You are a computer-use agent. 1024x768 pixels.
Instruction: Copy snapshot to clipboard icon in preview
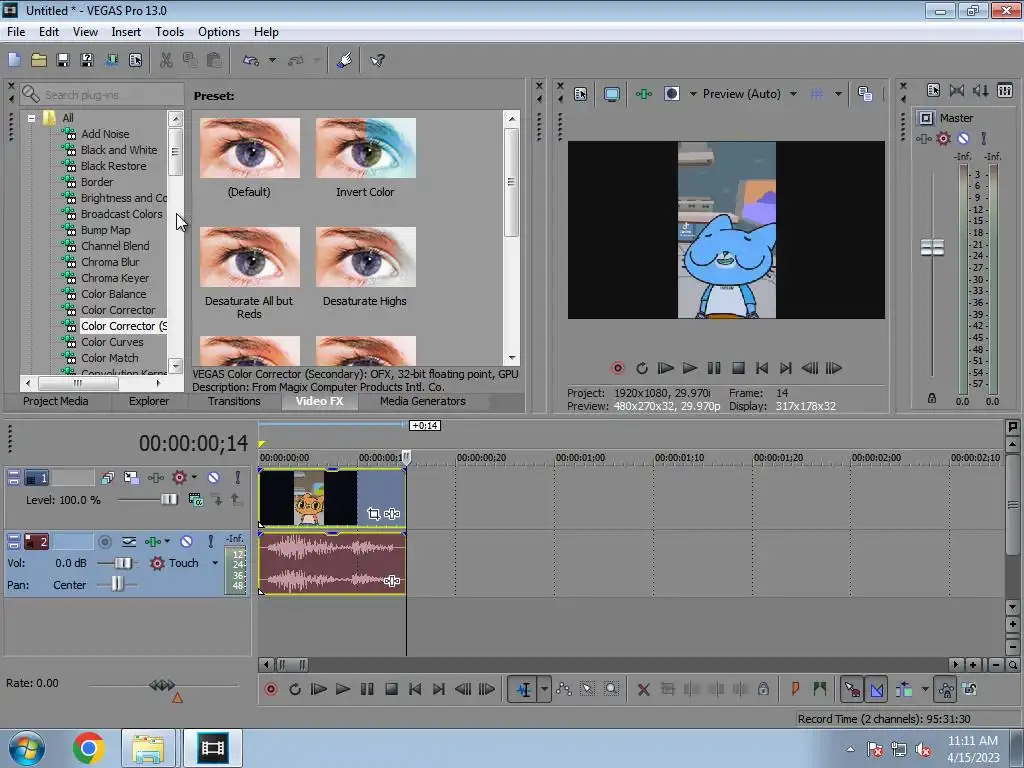coord(865,94)
